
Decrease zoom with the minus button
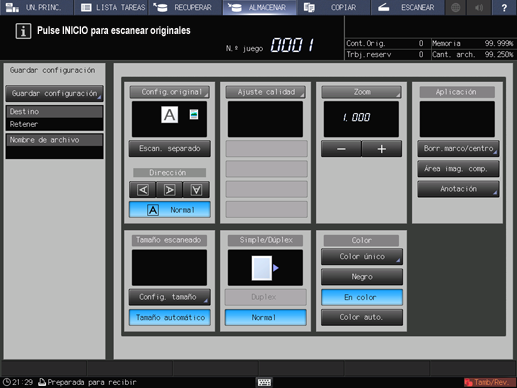[x=341, y=149]
